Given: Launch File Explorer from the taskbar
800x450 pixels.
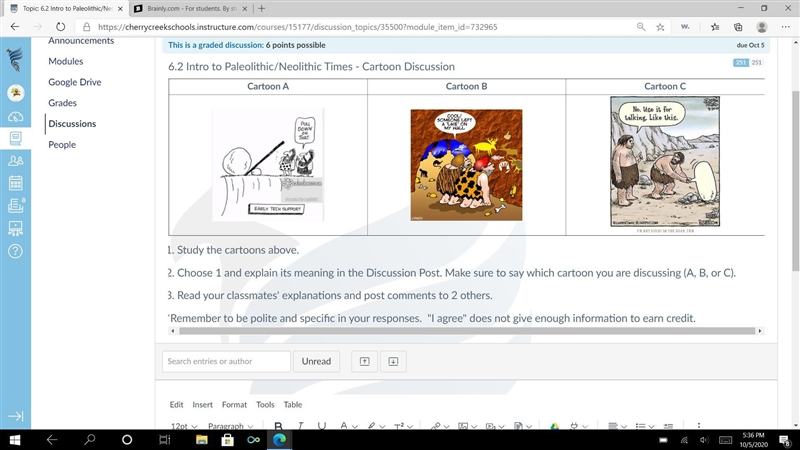Looking at the screenshot, I should click(202, 439).
